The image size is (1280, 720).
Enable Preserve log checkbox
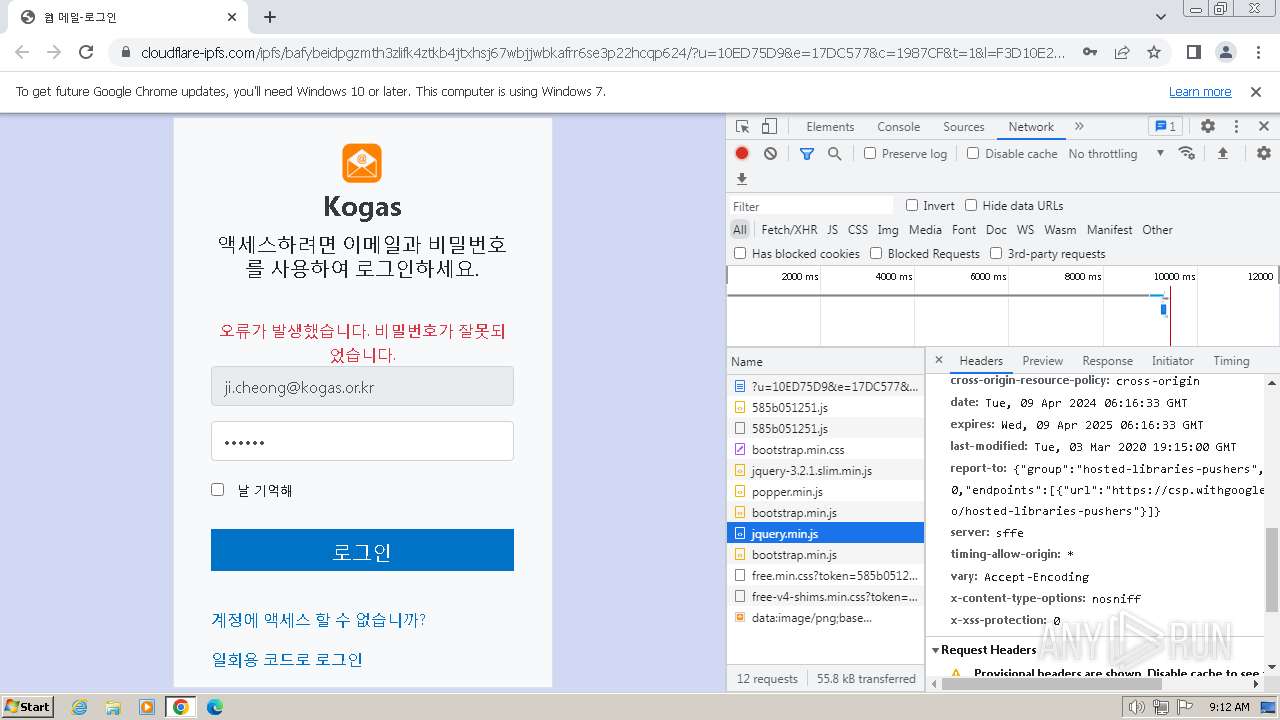[870, 153]
